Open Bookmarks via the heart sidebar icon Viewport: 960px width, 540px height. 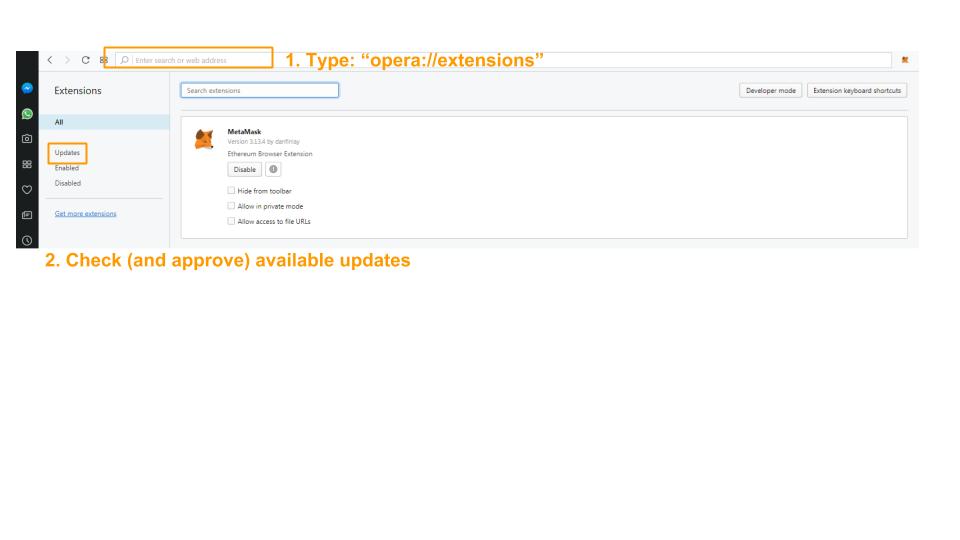(27, 190)
